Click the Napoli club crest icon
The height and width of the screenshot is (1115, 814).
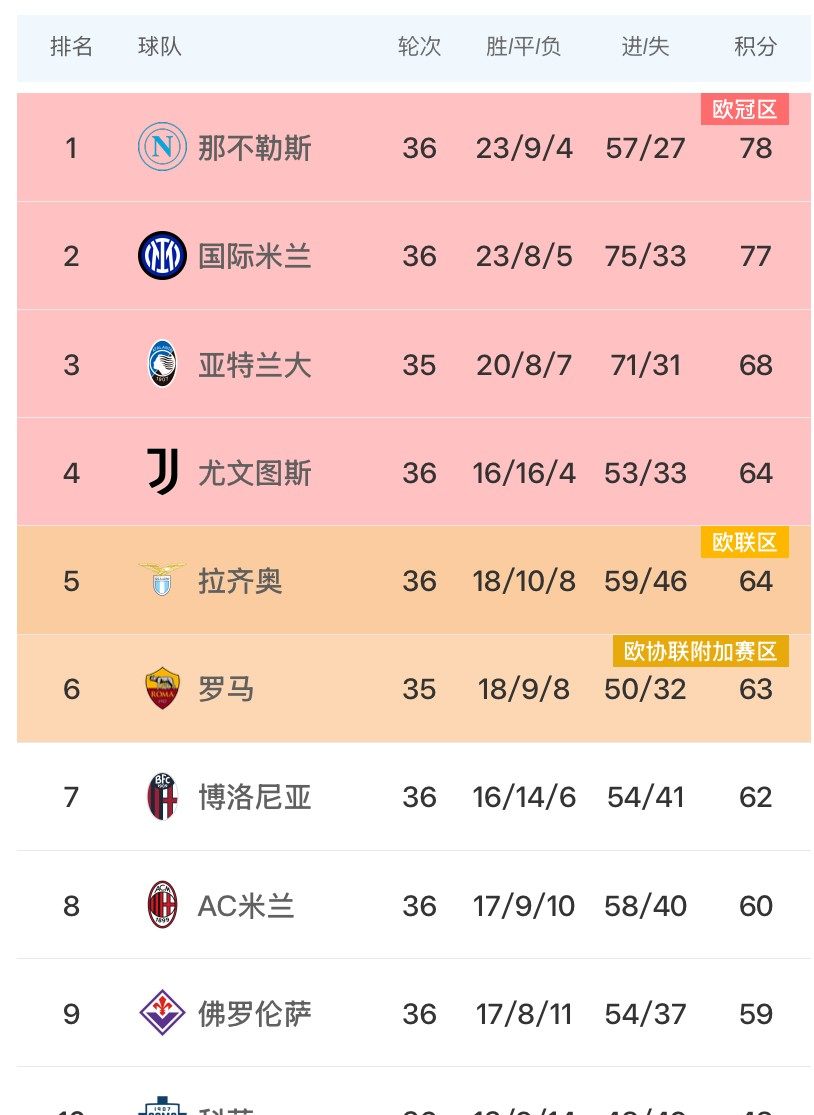click(162, 147)
